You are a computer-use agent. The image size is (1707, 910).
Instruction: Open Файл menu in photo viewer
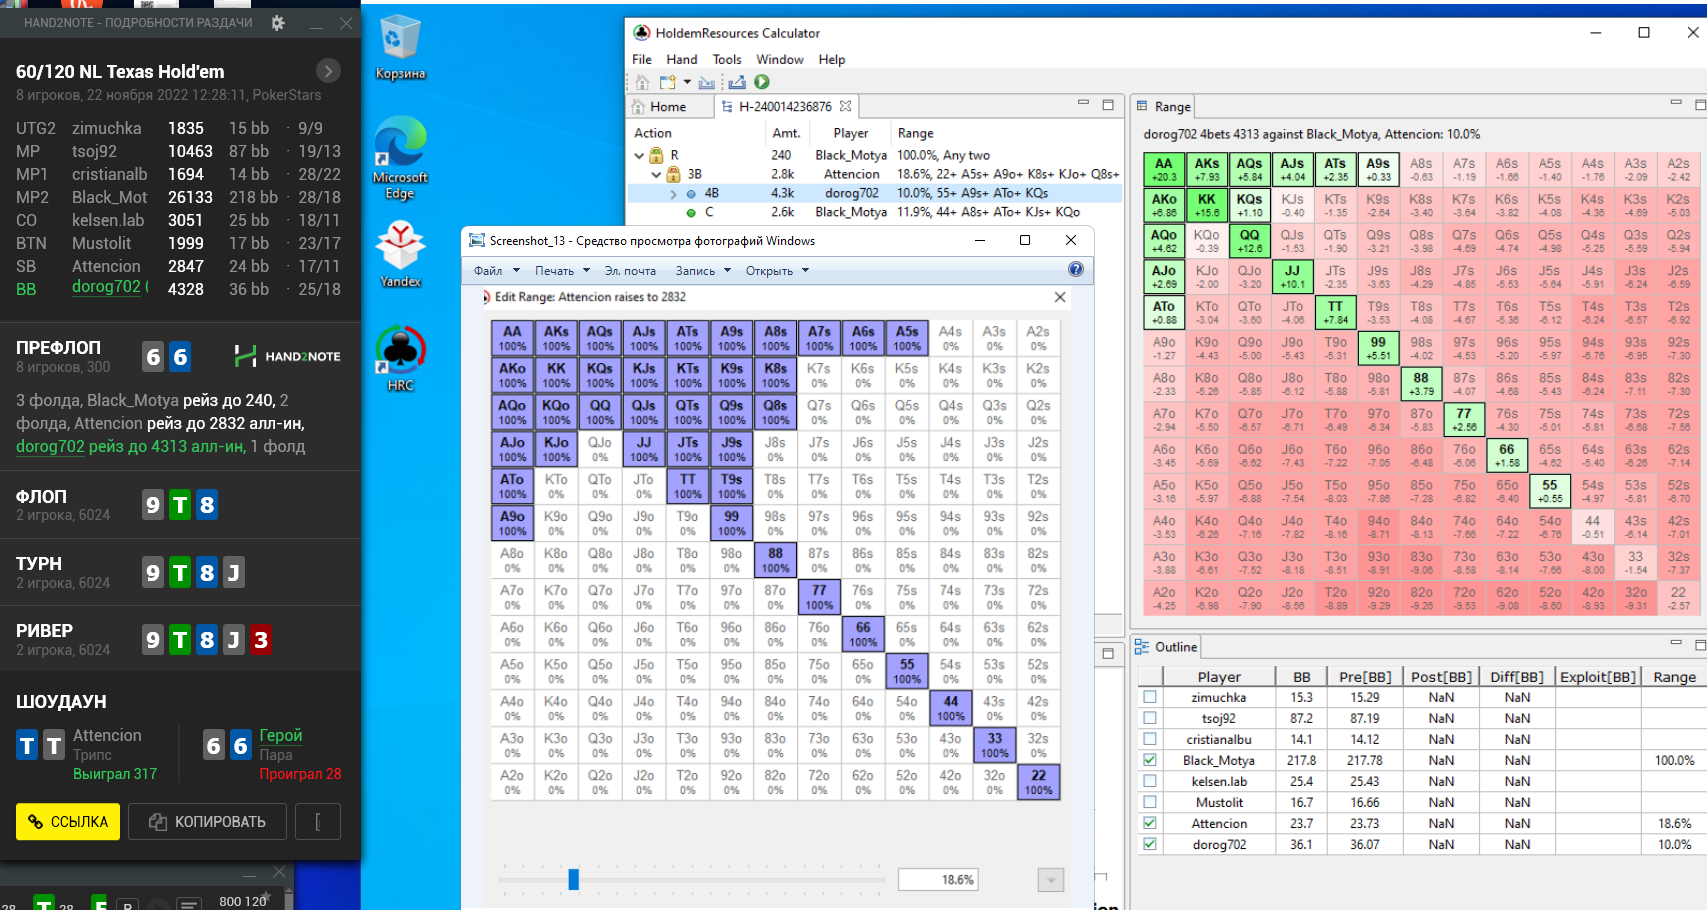[x=497, y=270]
